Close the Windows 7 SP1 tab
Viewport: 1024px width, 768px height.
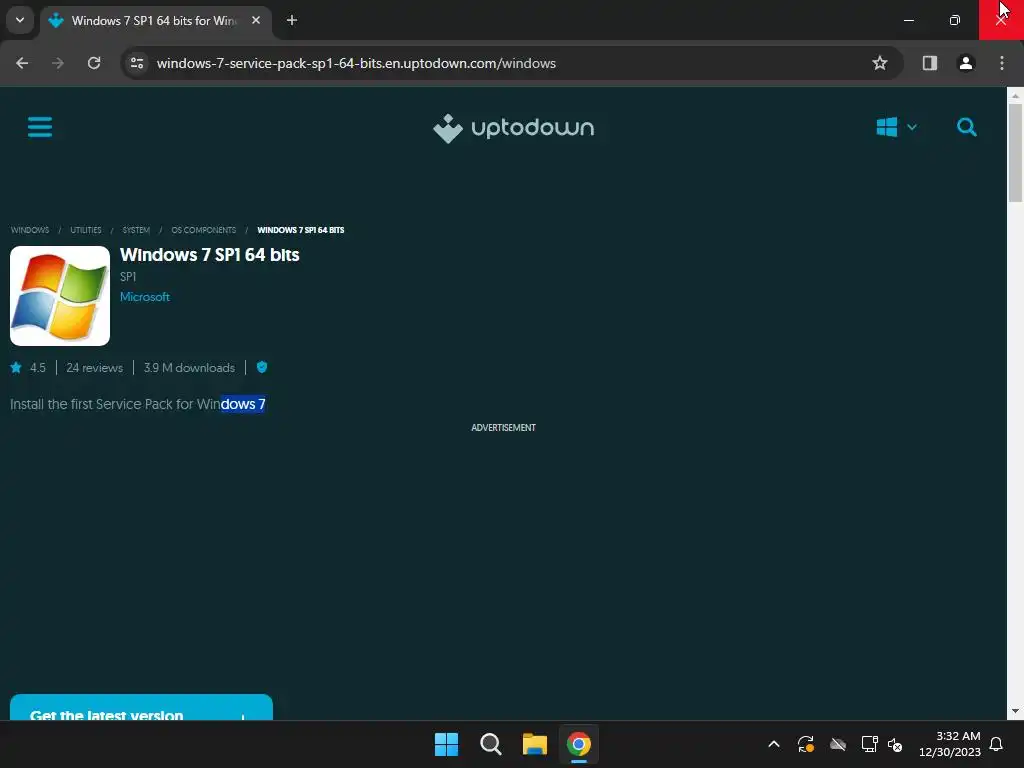click(256, 20)
